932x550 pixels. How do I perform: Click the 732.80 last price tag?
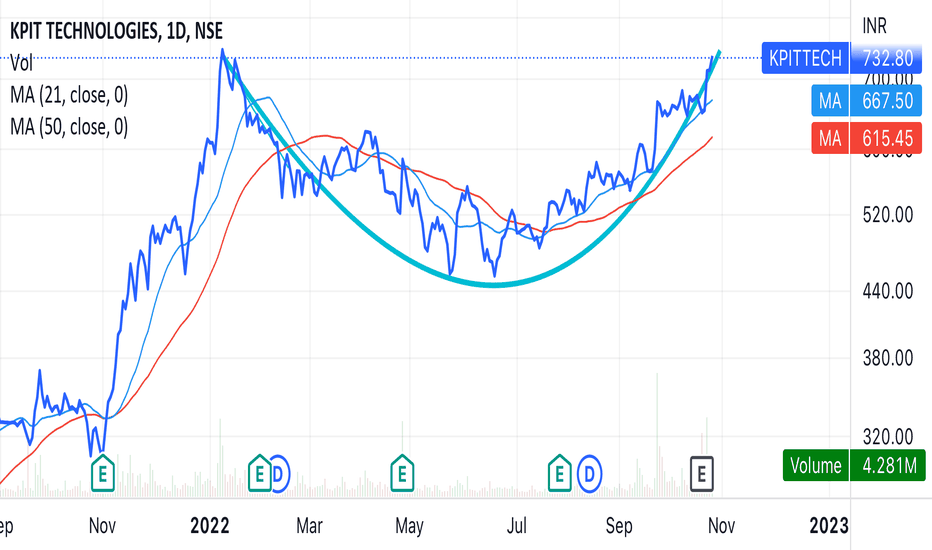click(887, 58)
